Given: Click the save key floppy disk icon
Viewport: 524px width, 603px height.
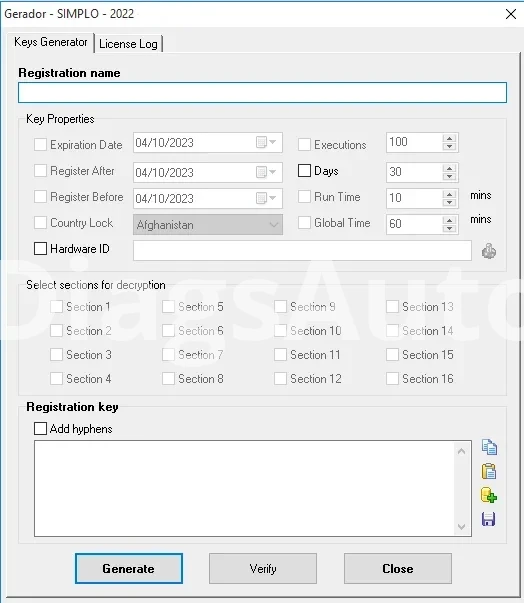Looking at the screenshot, I should point(489,519).
